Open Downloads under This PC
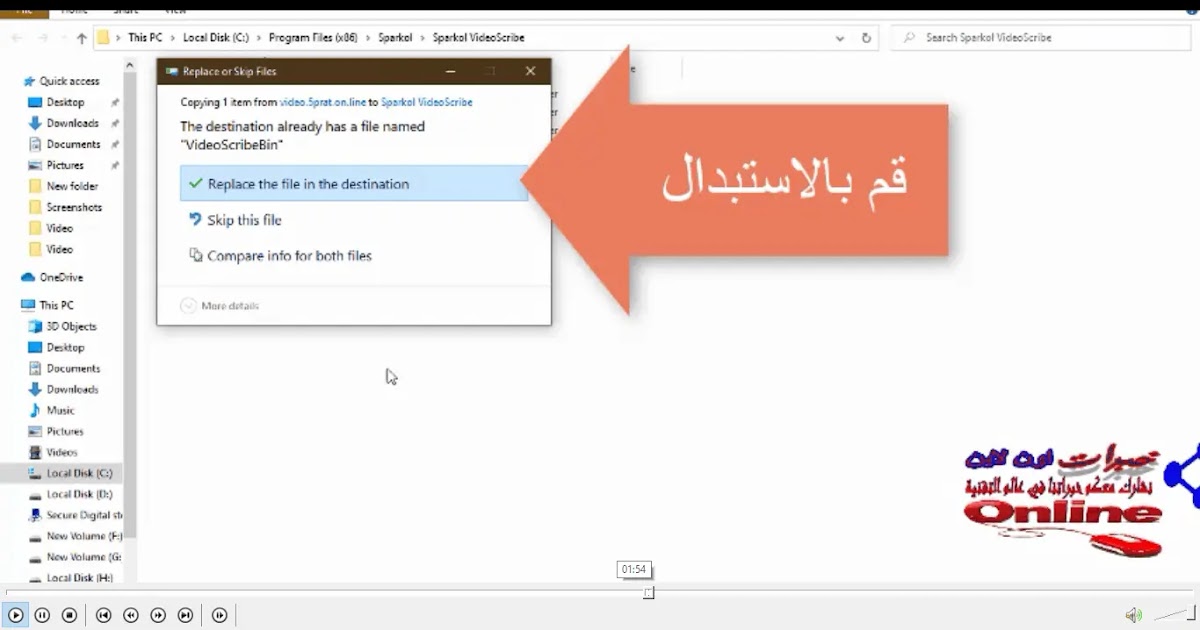 pos(72,389)
